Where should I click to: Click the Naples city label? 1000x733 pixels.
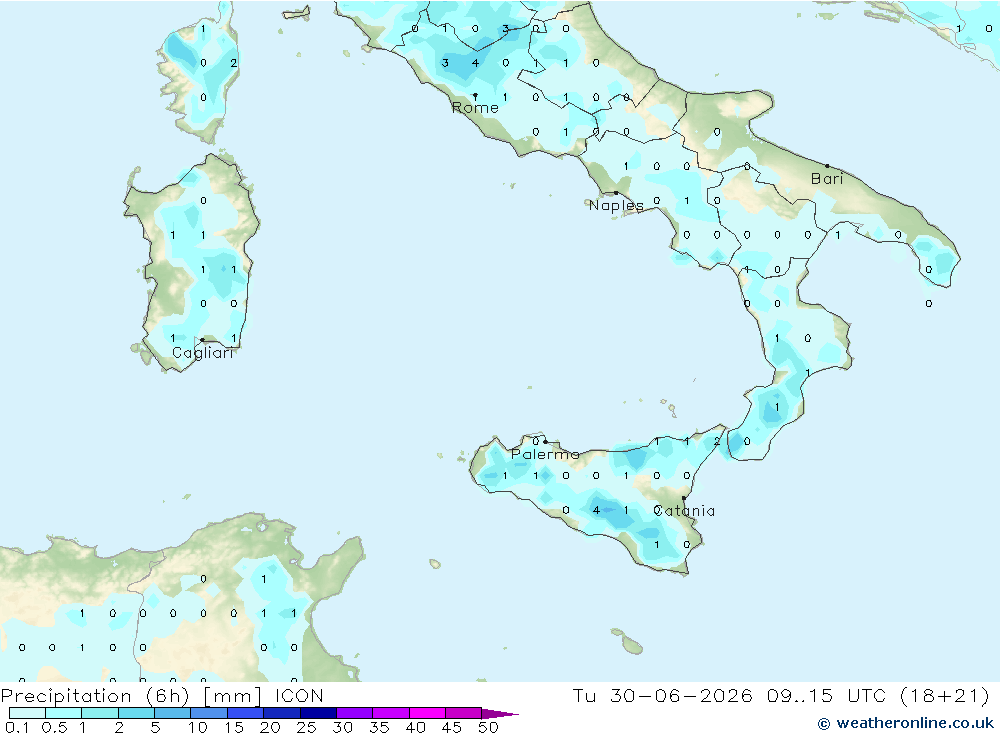coord(616,205)
